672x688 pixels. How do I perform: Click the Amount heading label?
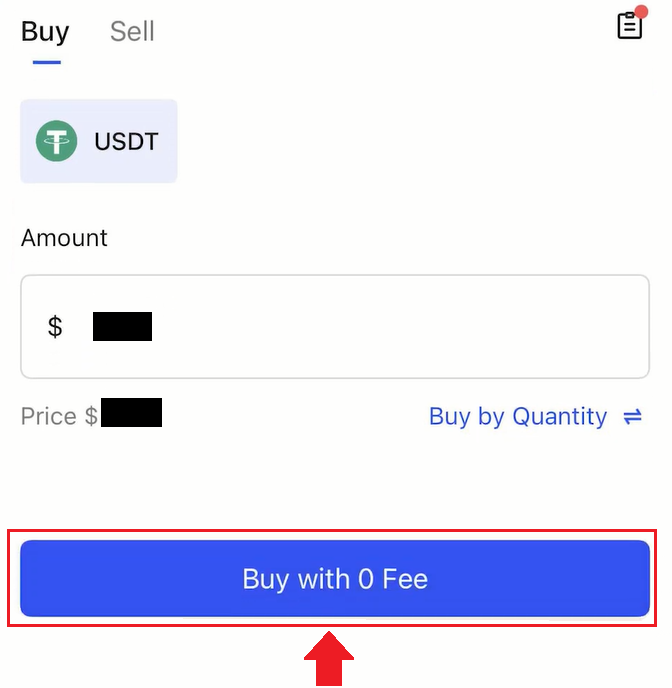(64, 238)
